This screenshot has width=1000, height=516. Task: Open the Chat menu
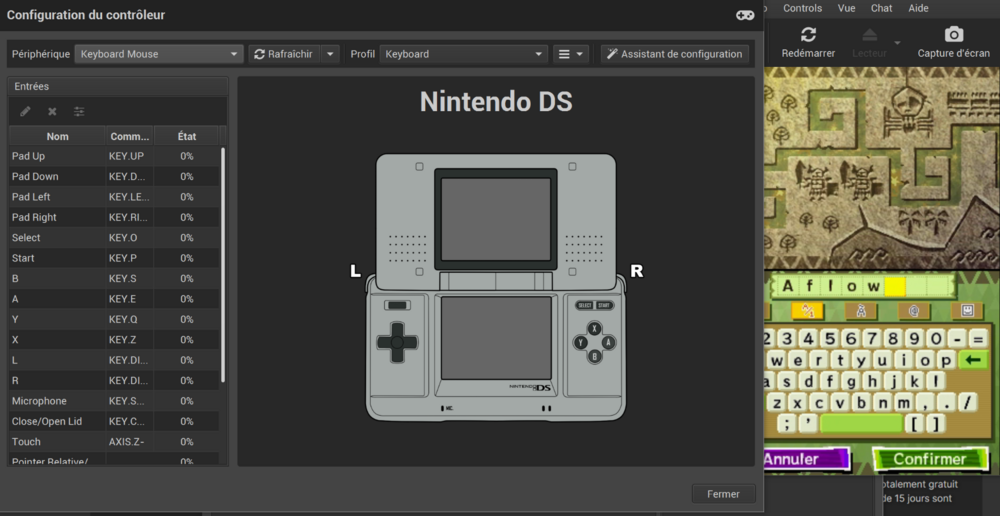(881, 8)
